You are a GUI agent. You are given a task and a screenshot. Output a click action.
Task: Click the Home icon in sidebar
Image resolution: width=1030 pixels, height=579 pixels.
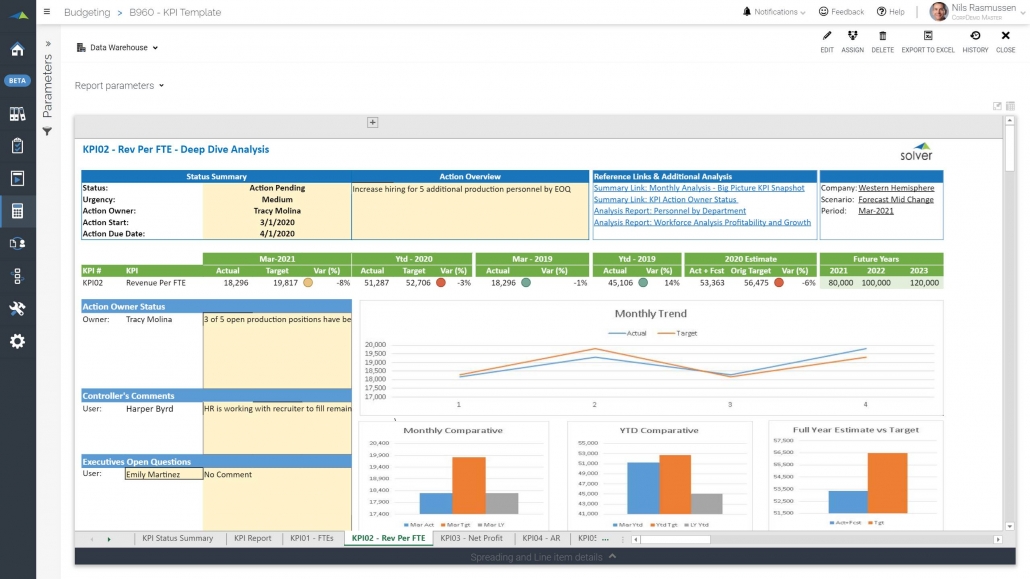coord(17,49)
